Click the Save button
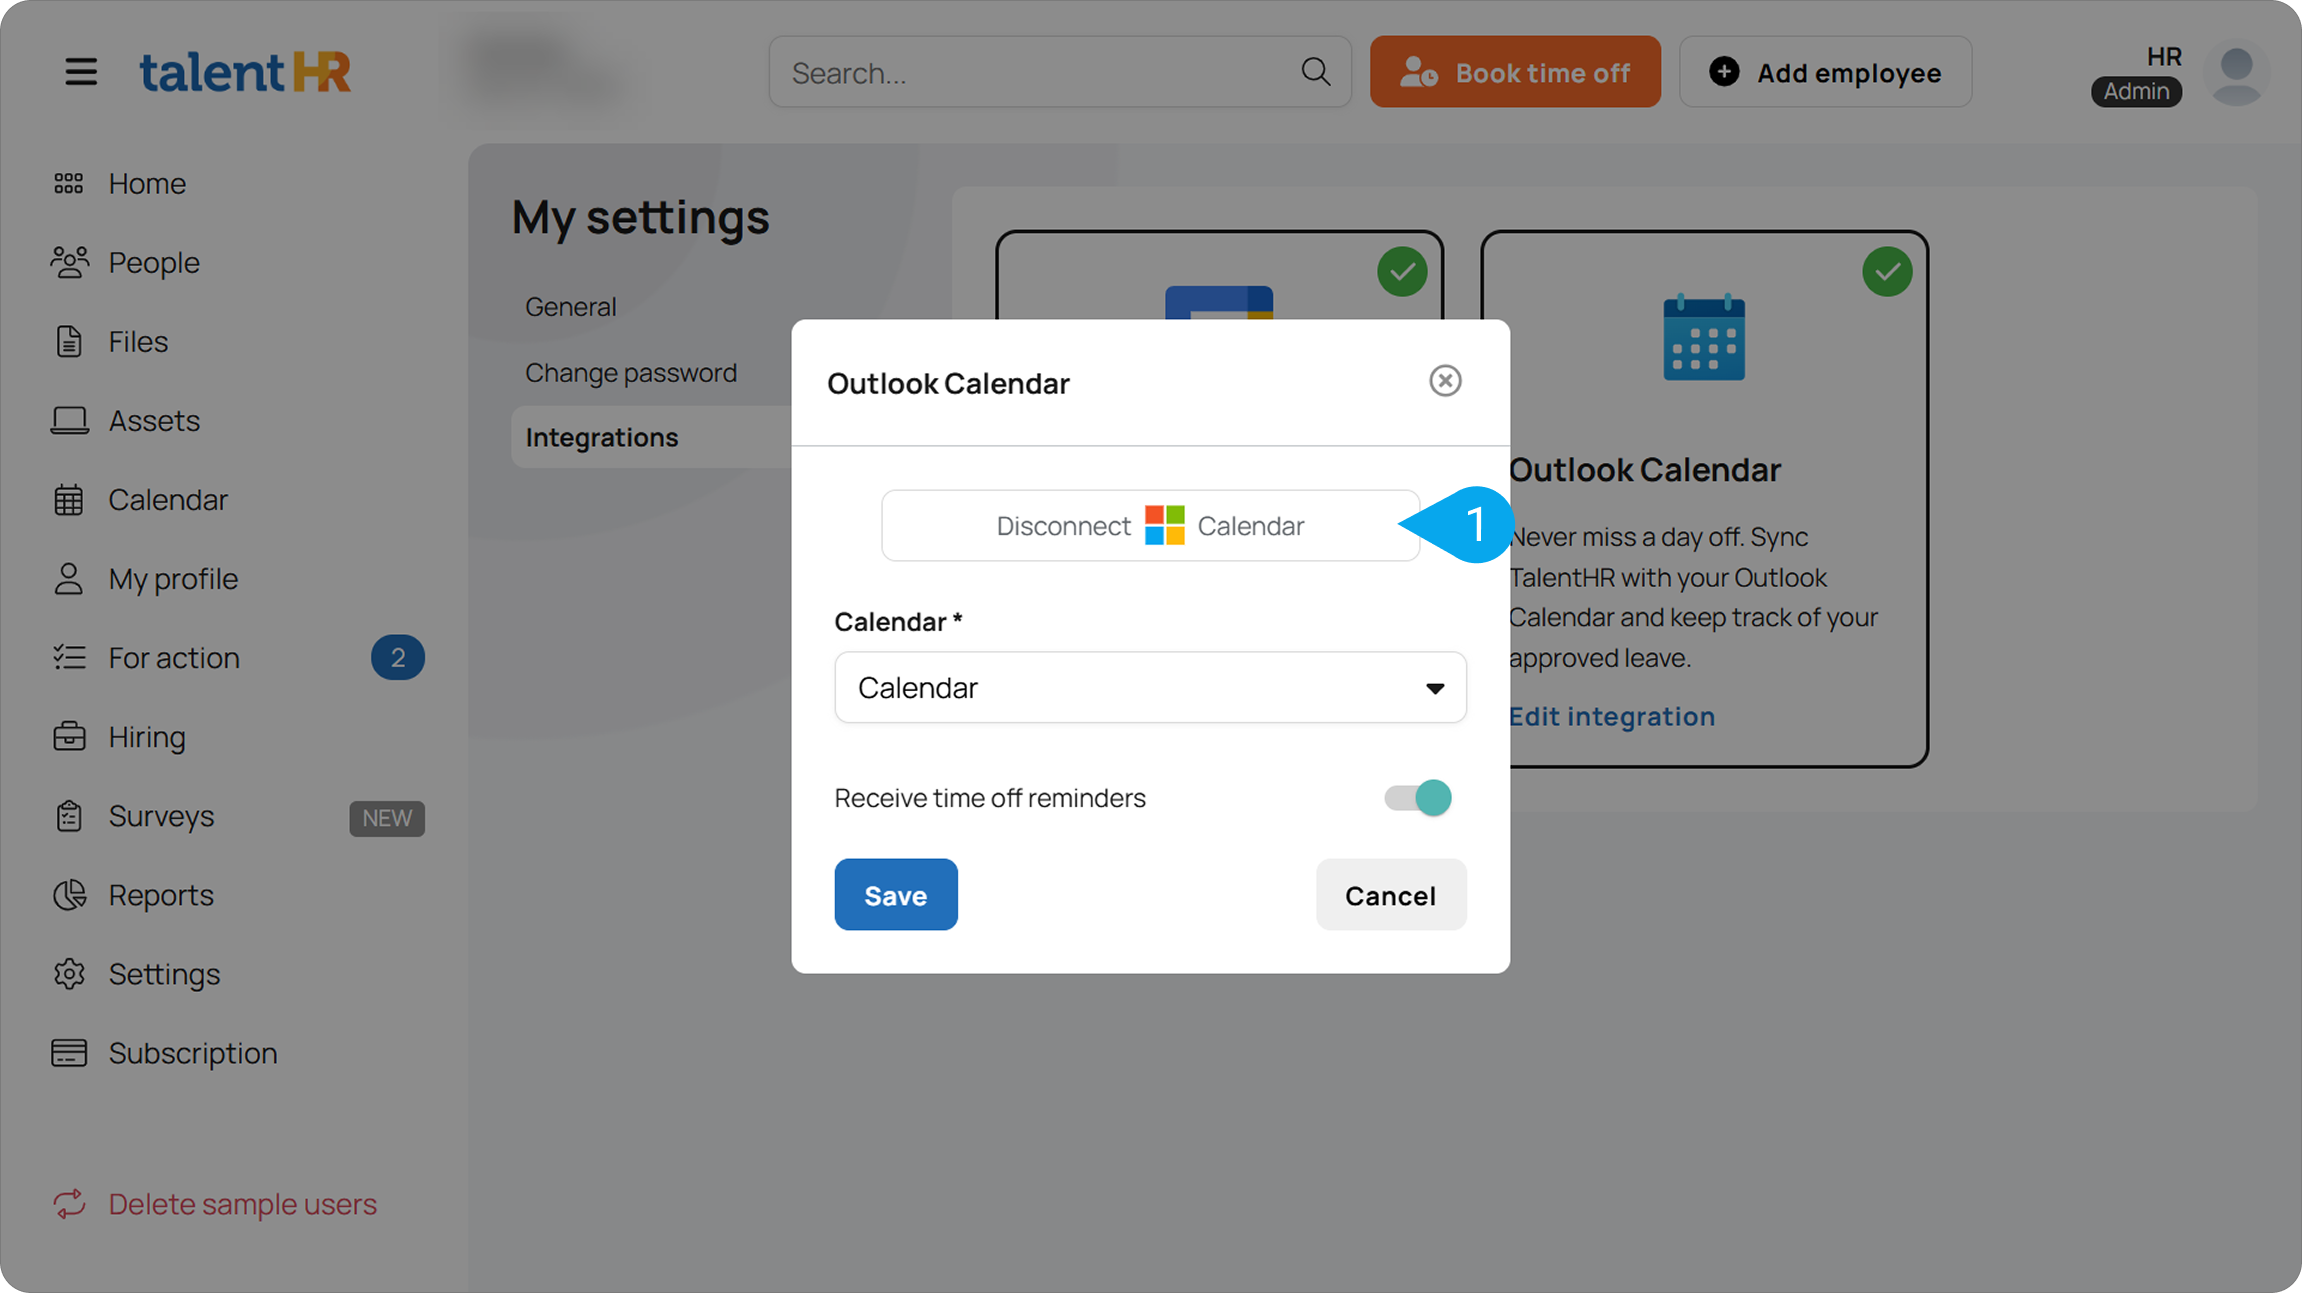The height and width of the screenshot is (1293, 2302). 896,895
